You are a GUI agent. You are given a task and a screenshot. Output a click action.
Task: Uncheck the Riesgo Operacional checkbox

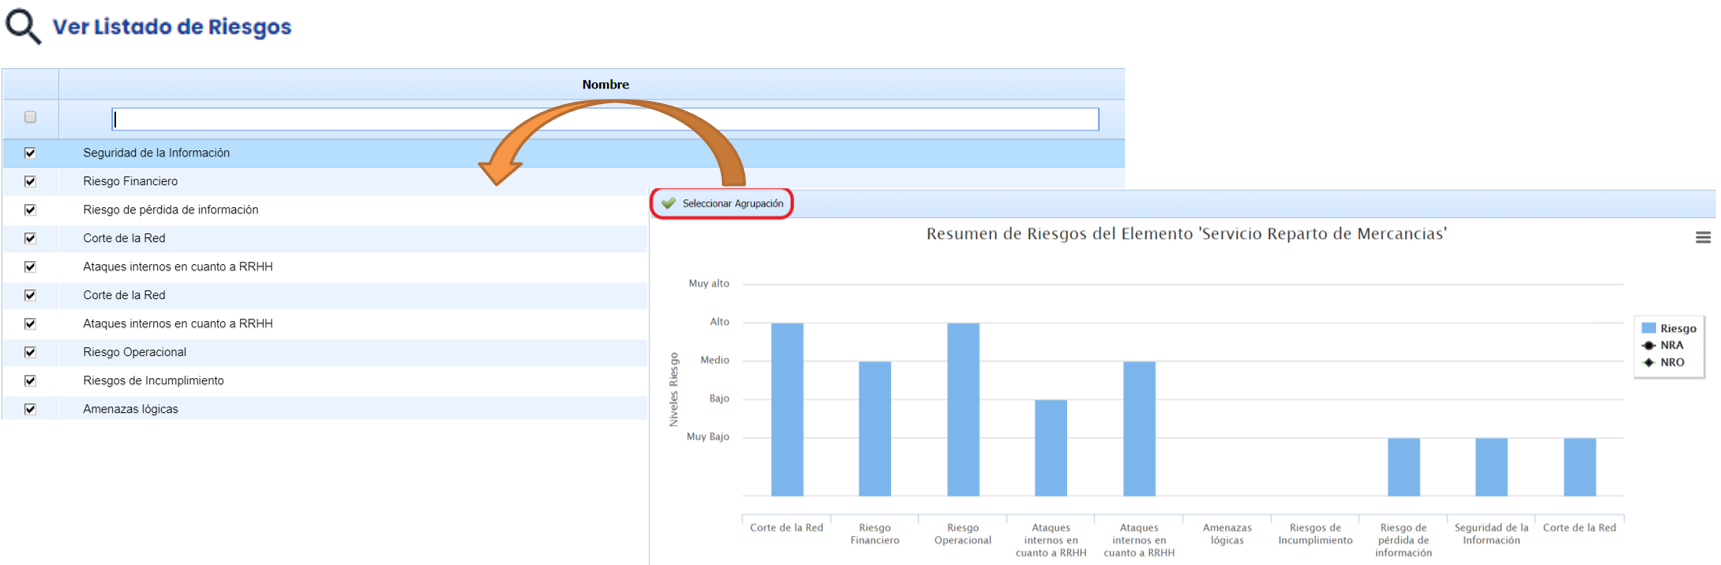point(30,352)
